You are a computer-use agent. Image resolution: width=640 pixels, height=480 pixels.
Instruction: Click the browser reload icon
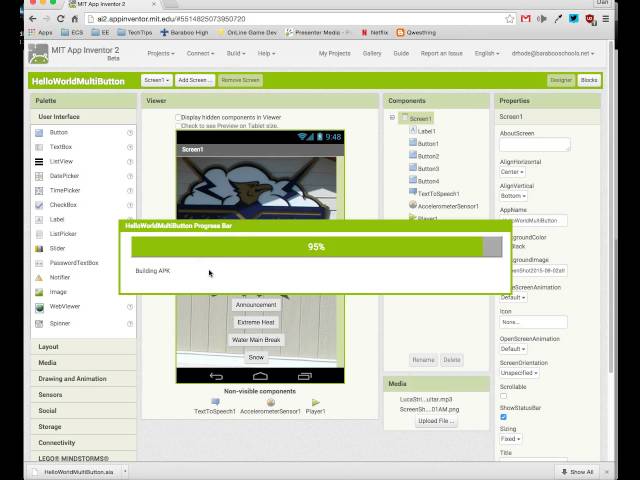point(60,19)
